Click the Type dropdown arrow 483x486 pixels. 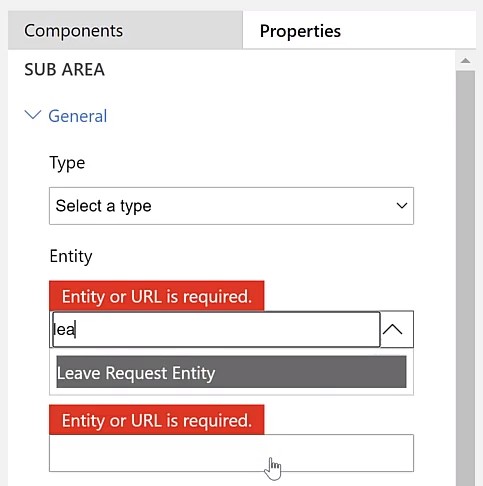(402, 206)
